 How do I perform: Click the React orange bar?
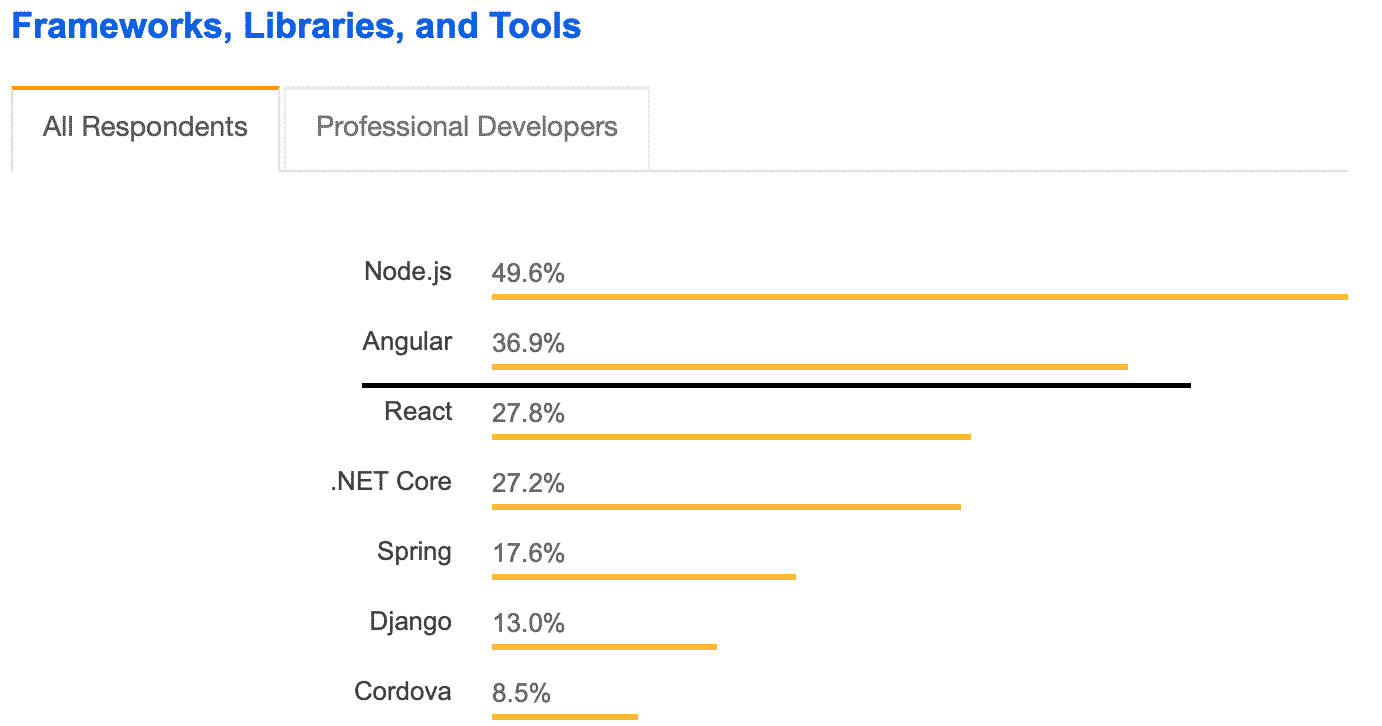pyautogui.click(x=731, y=437)
